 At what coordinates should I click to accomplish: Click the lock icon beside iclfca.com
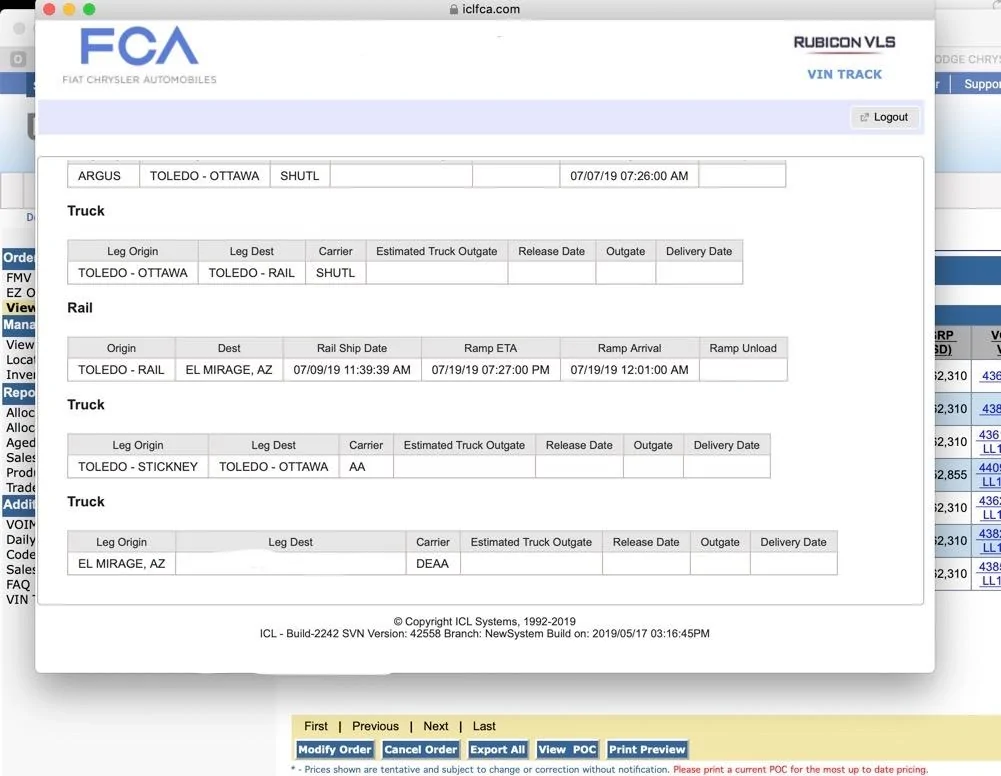454,9
